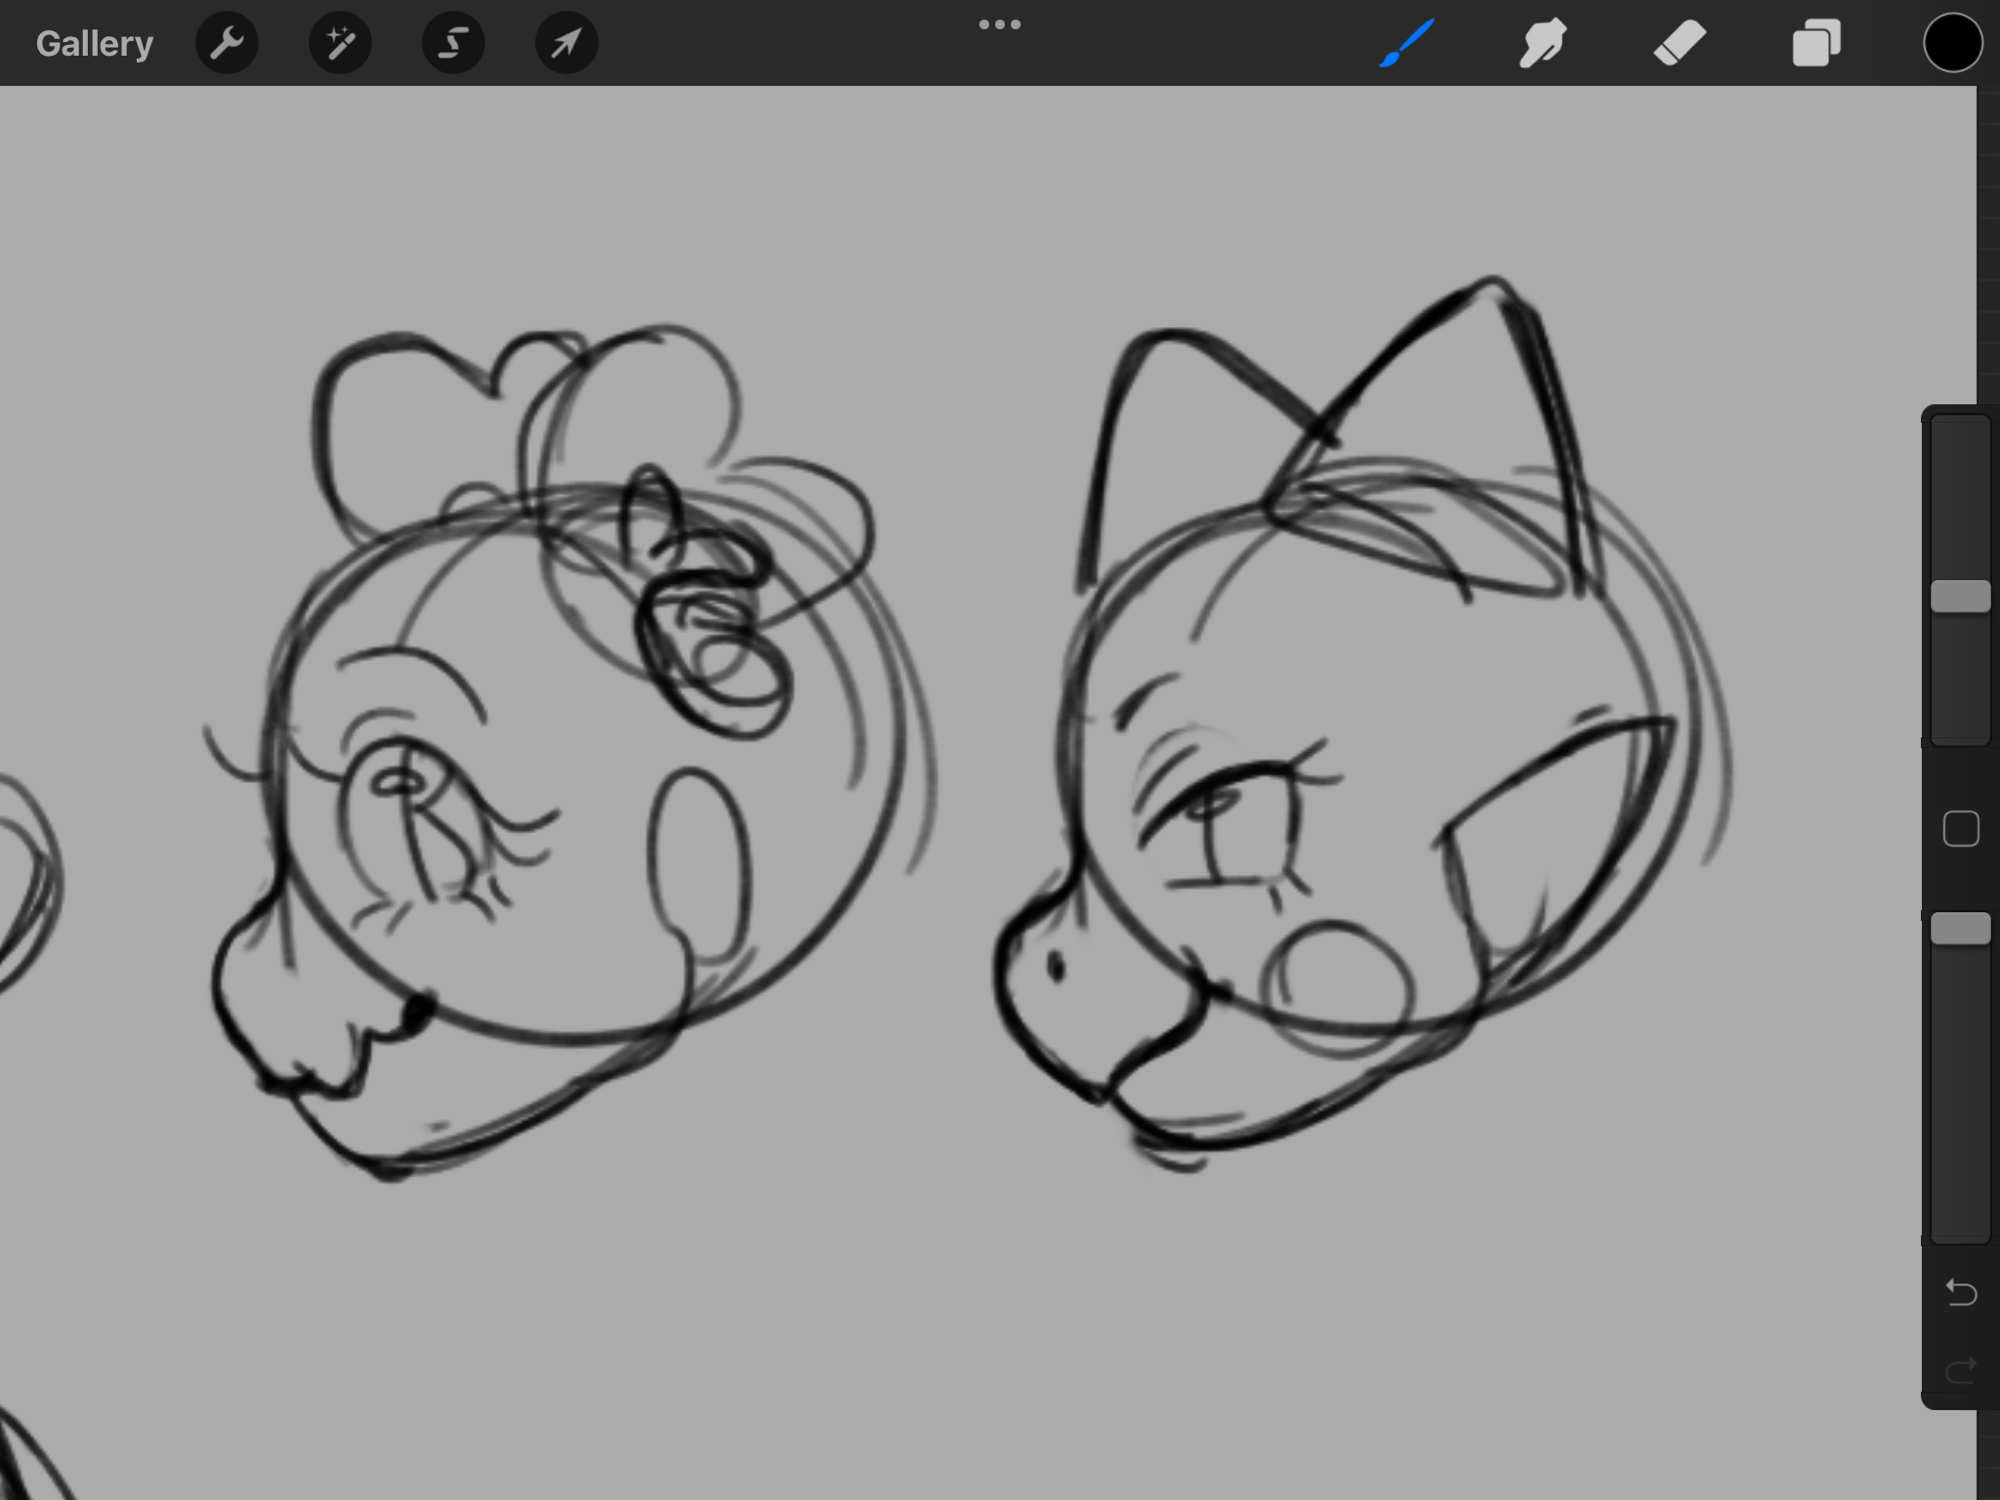This screenshot has width=2000, height=1500.
Task: Open the Adjustments magic wand menu
Action: (340, 43)
